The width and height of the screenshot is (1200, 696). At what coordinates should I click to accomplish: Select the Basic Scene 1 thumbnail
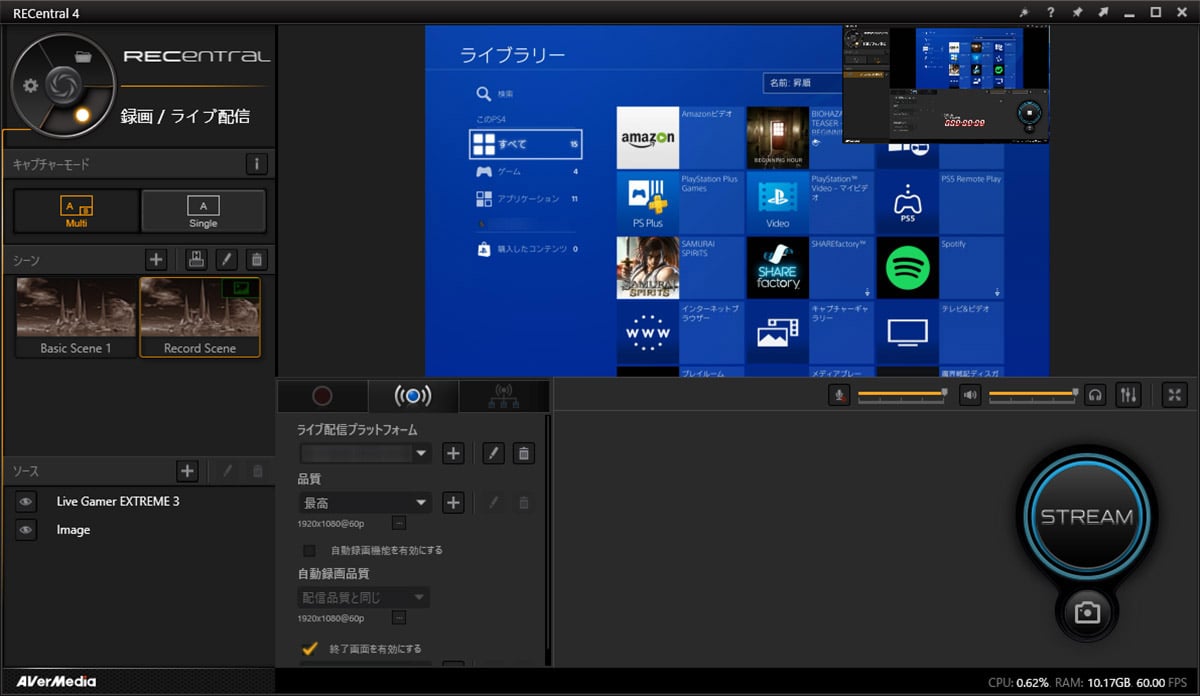coord(76,317)
